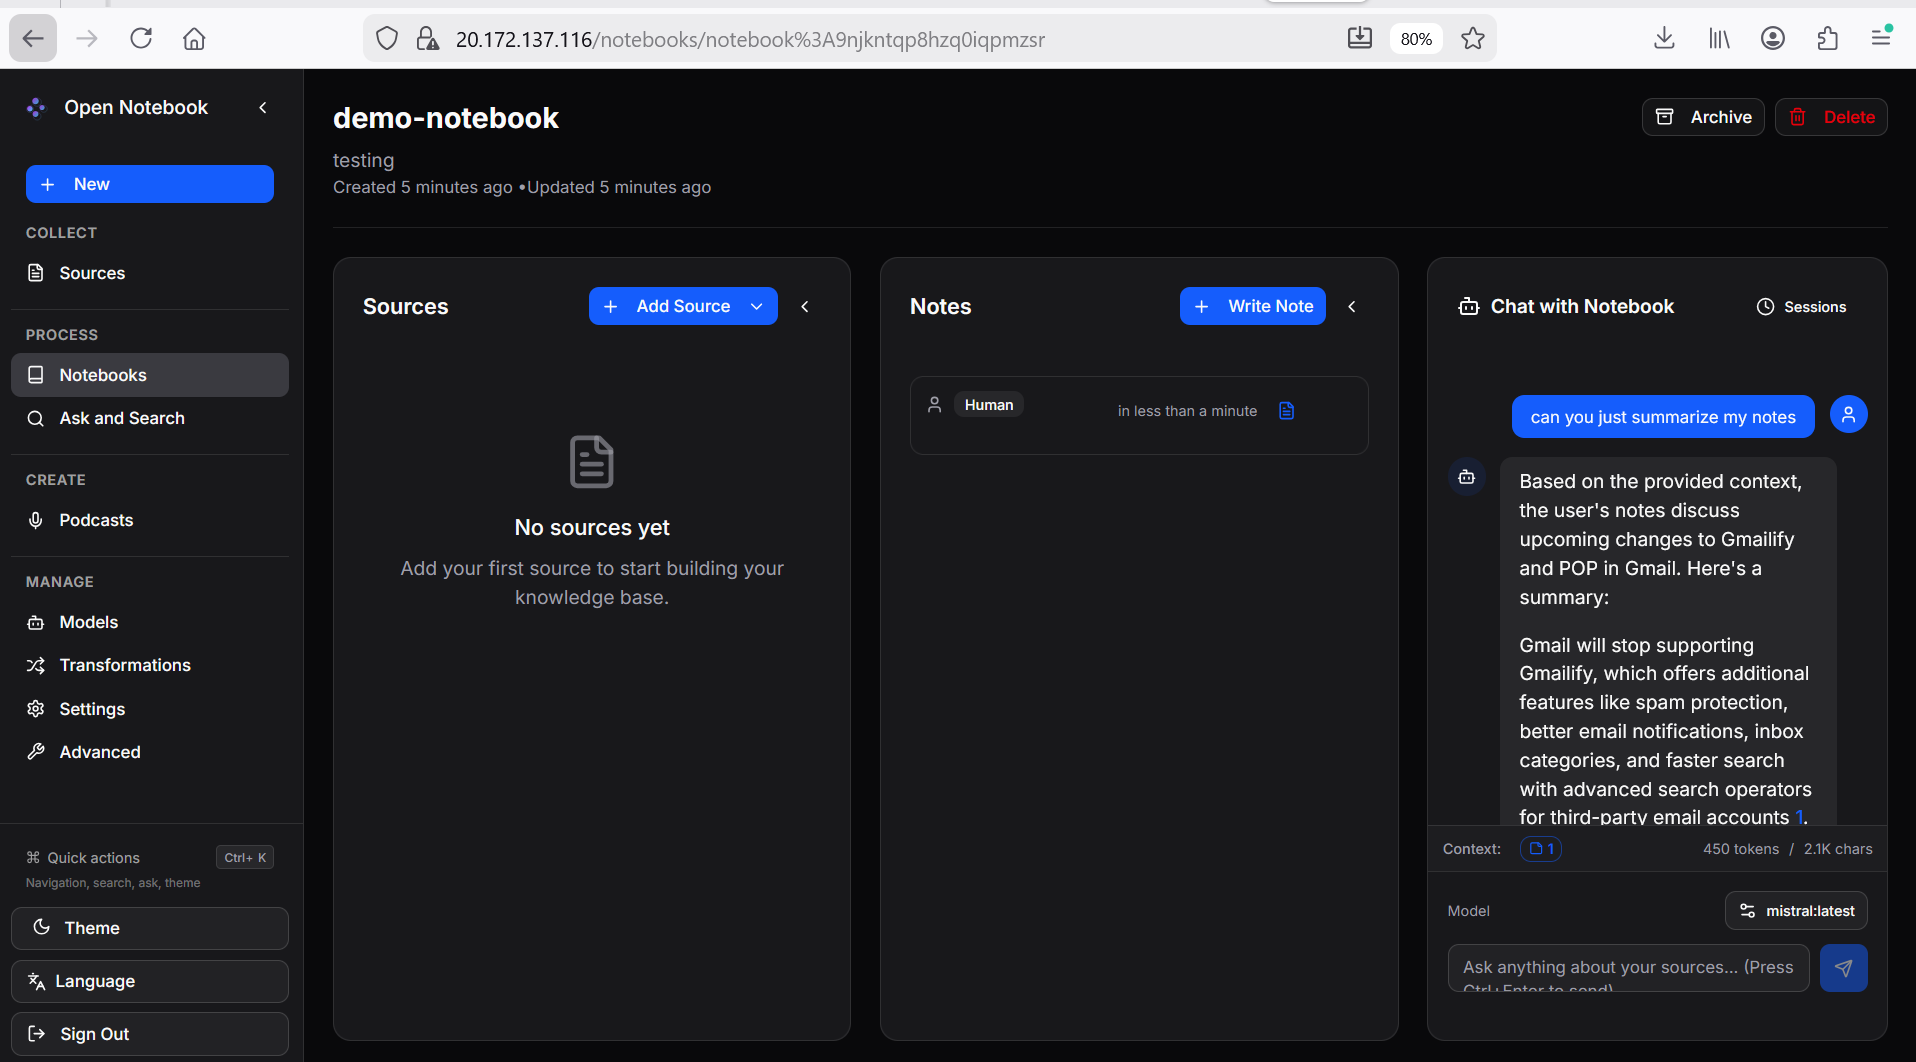
Task: Select the Podcasts icon in the sidebar
Action: [36, 520]
